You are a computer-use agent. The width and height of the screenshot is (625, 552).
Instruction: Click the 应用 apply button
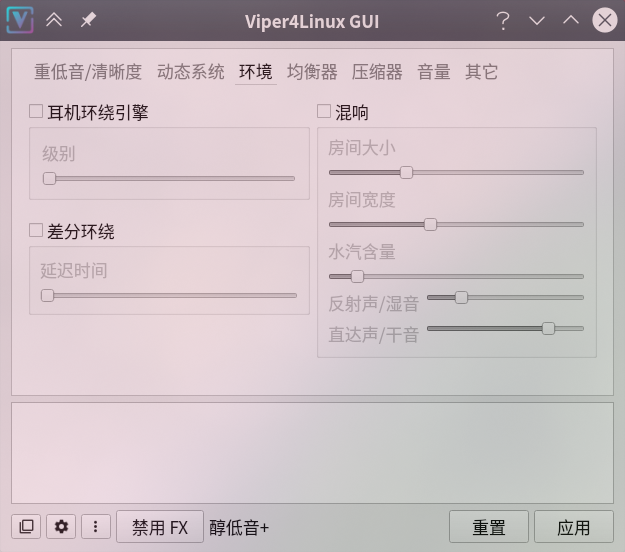pyautogui.click(x=574, y=527)
